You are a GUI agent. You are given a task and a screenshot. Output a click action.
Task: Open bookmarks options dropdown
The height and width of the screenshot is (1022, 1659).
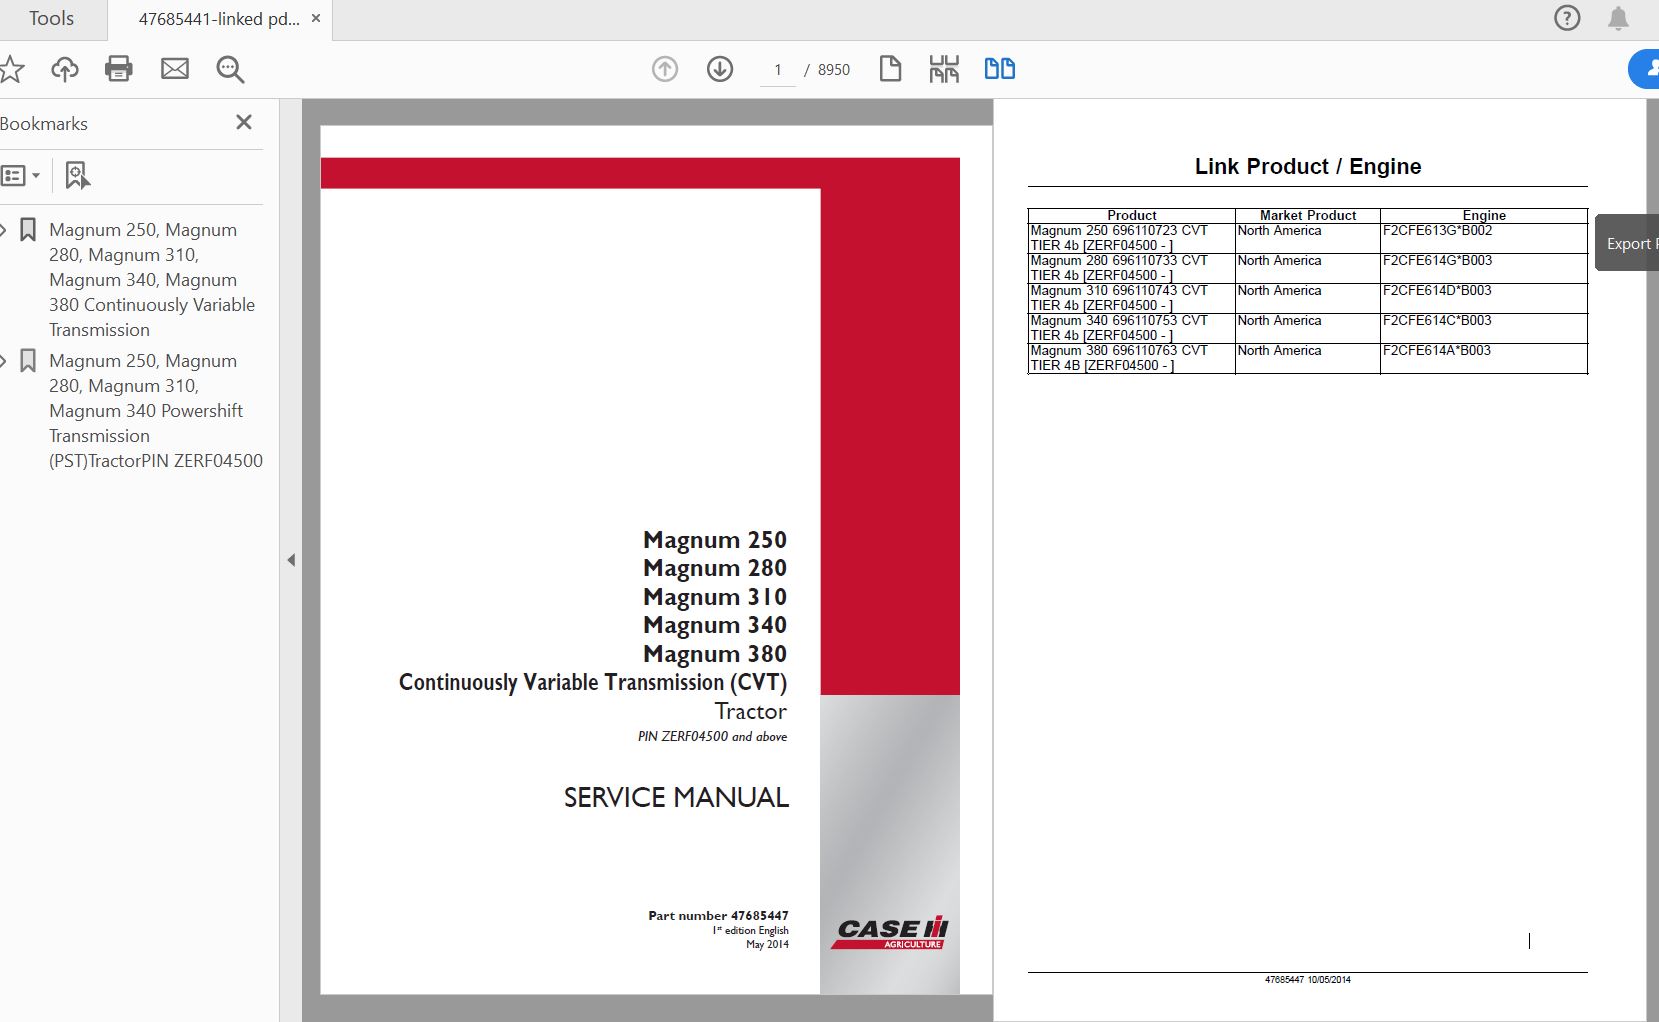tap(20, 176)
